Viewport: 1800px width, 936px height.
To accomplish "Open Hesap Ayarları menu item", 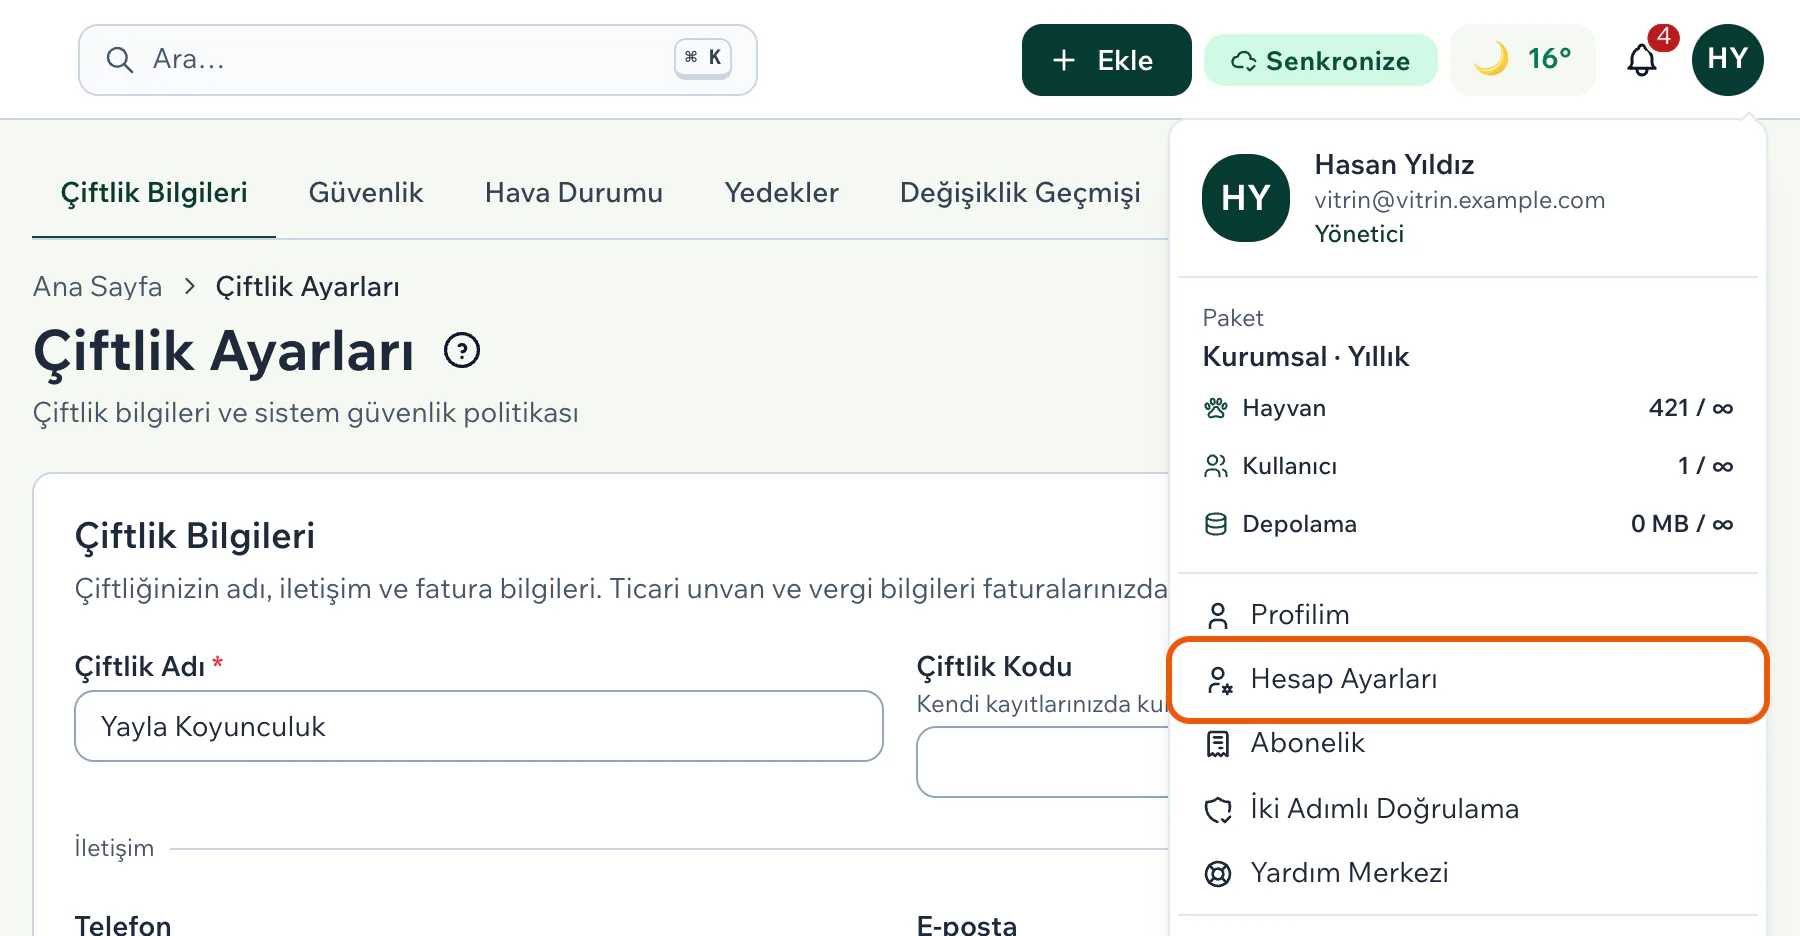I will tap(1468, 679).
